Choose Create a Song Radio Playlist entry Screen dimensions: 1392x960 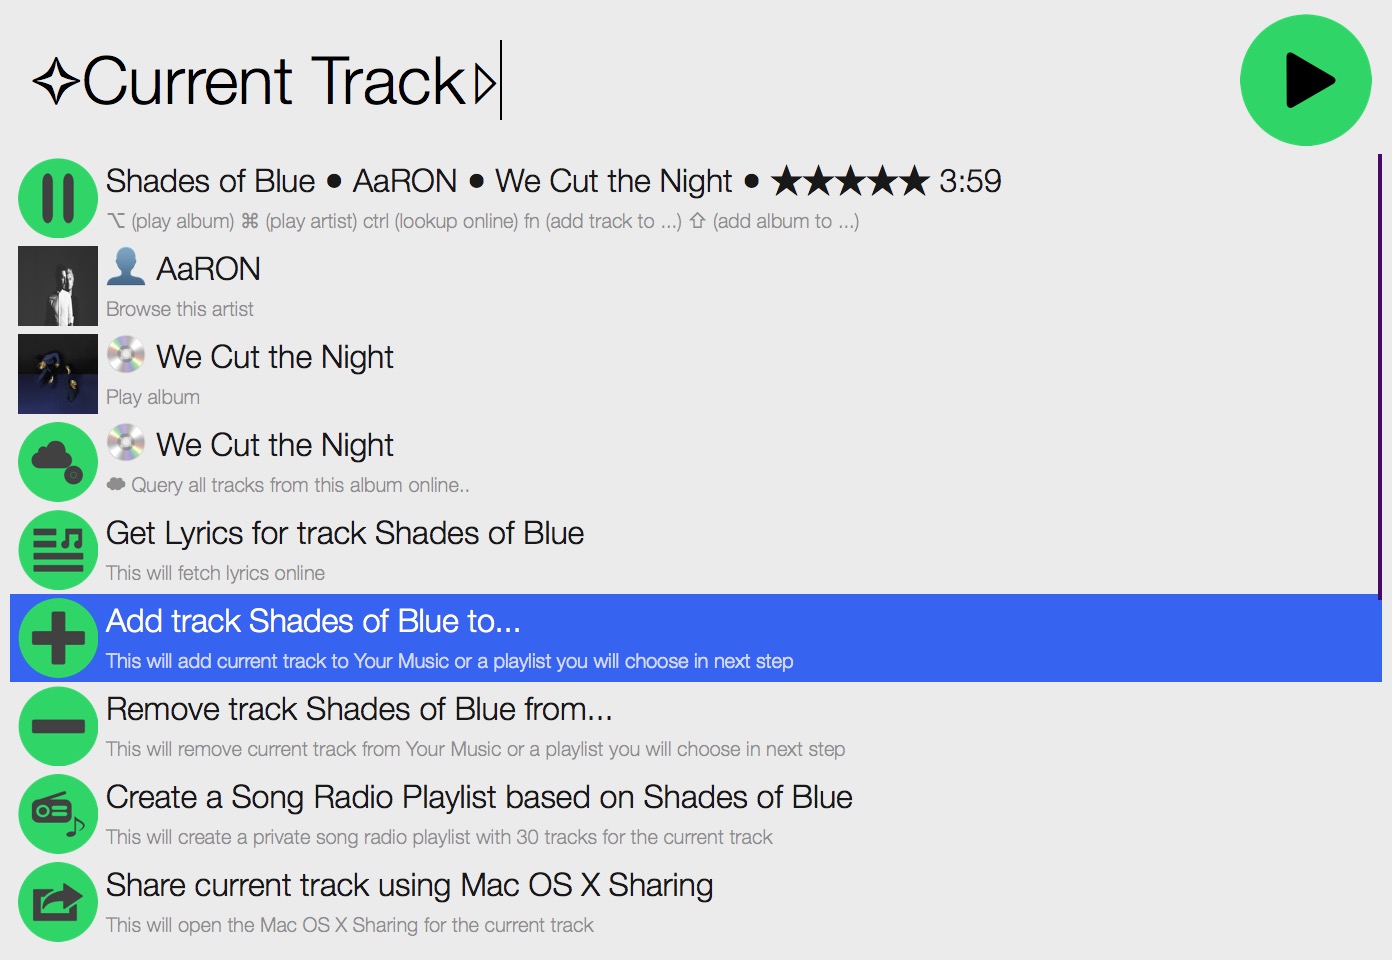[x=696, y=814]
